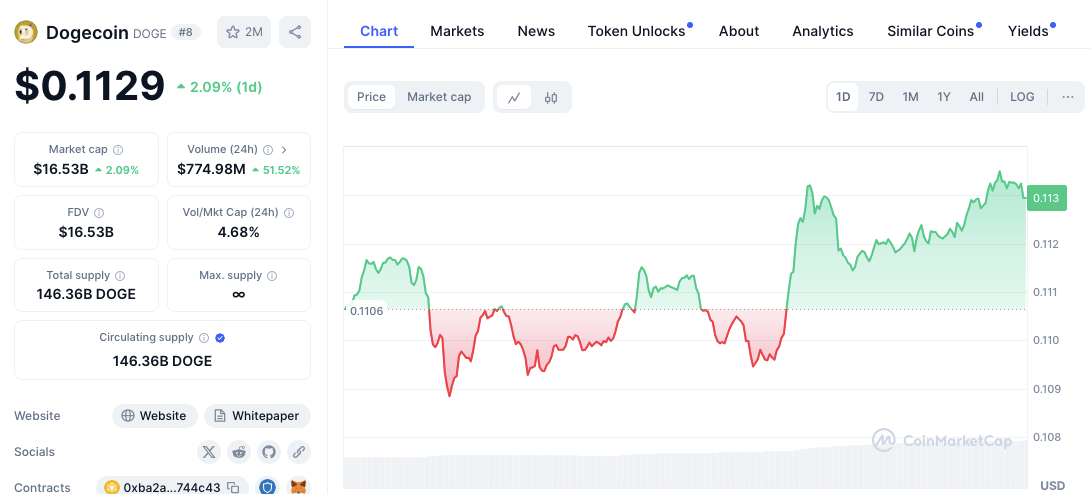Switch to the Markets tab
Screen dimensions: 1091x494
pos(457,31)
